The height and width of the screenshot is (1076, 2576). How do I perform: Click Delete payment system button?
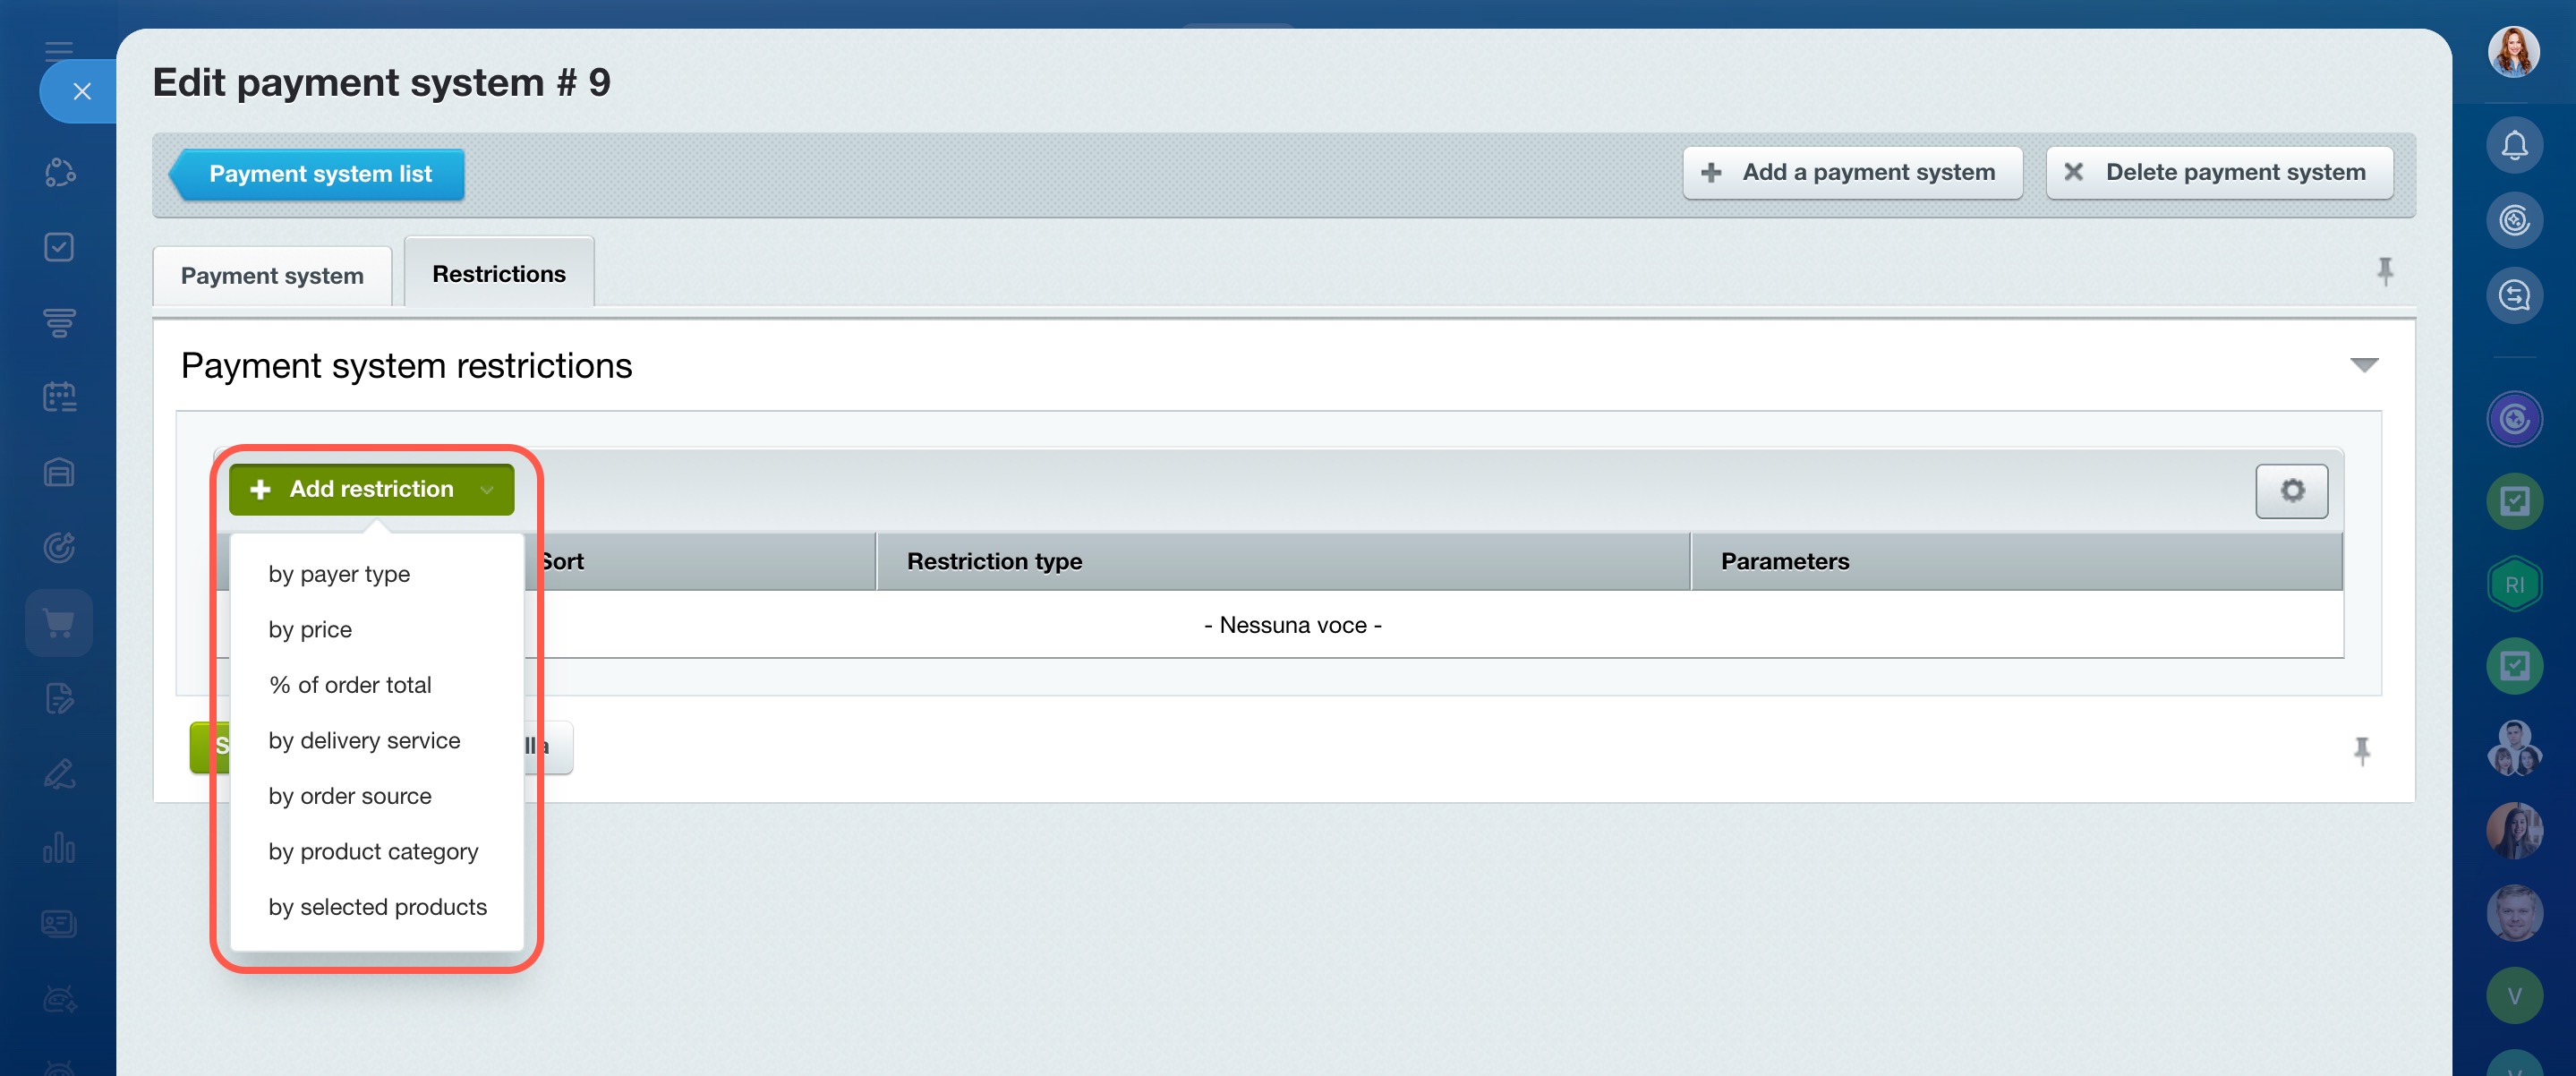[x=2218, y=172]
